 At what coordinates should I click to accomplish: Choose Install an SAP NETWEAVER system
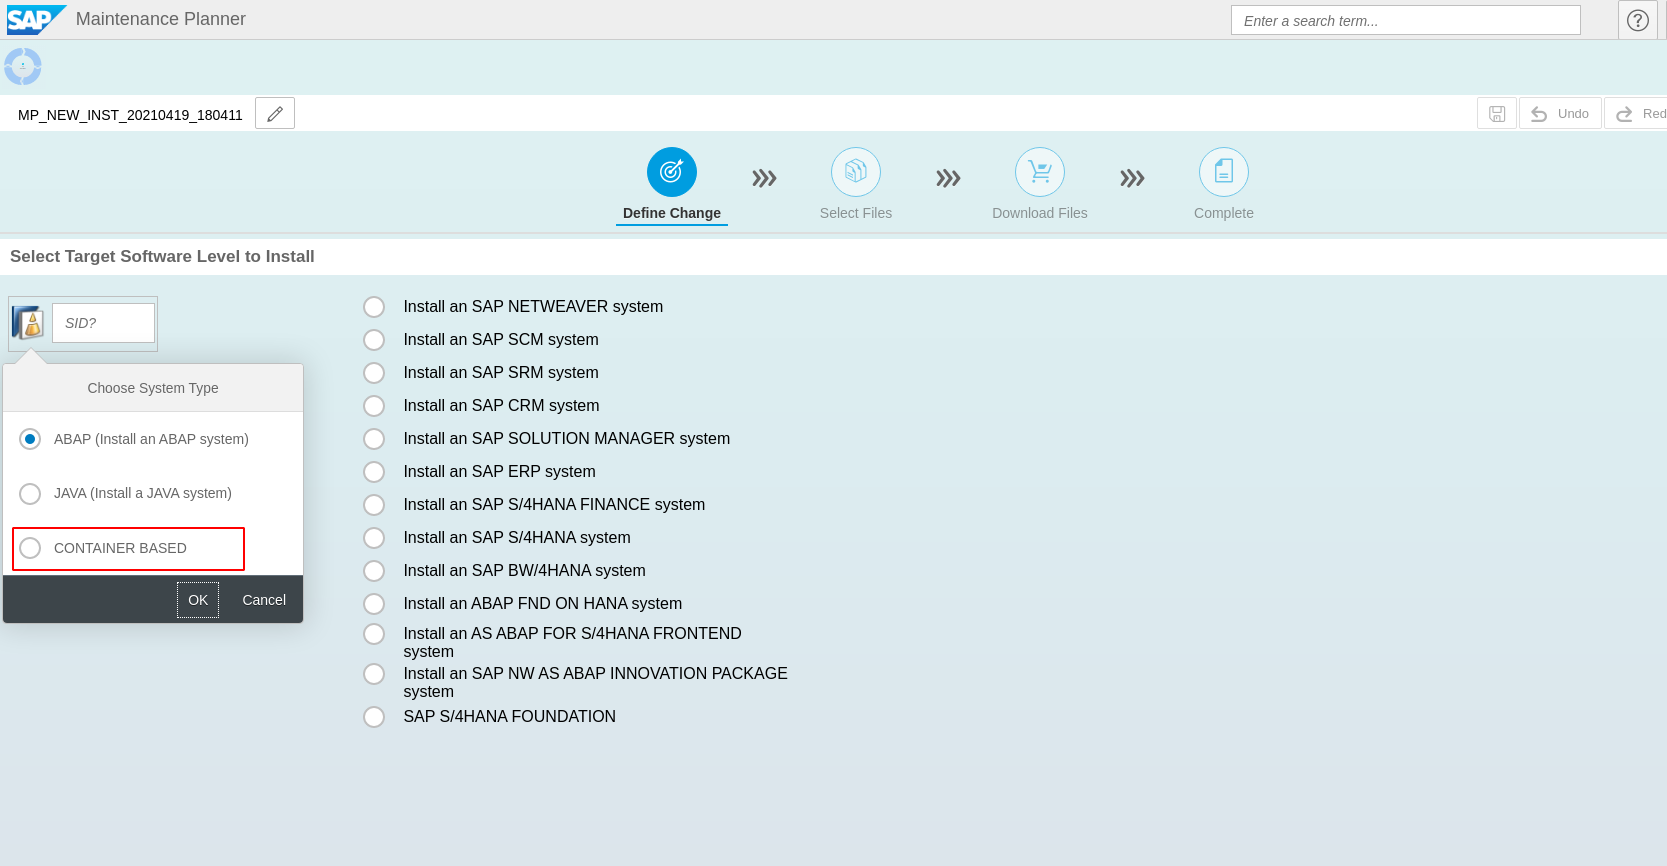(374, 307)
